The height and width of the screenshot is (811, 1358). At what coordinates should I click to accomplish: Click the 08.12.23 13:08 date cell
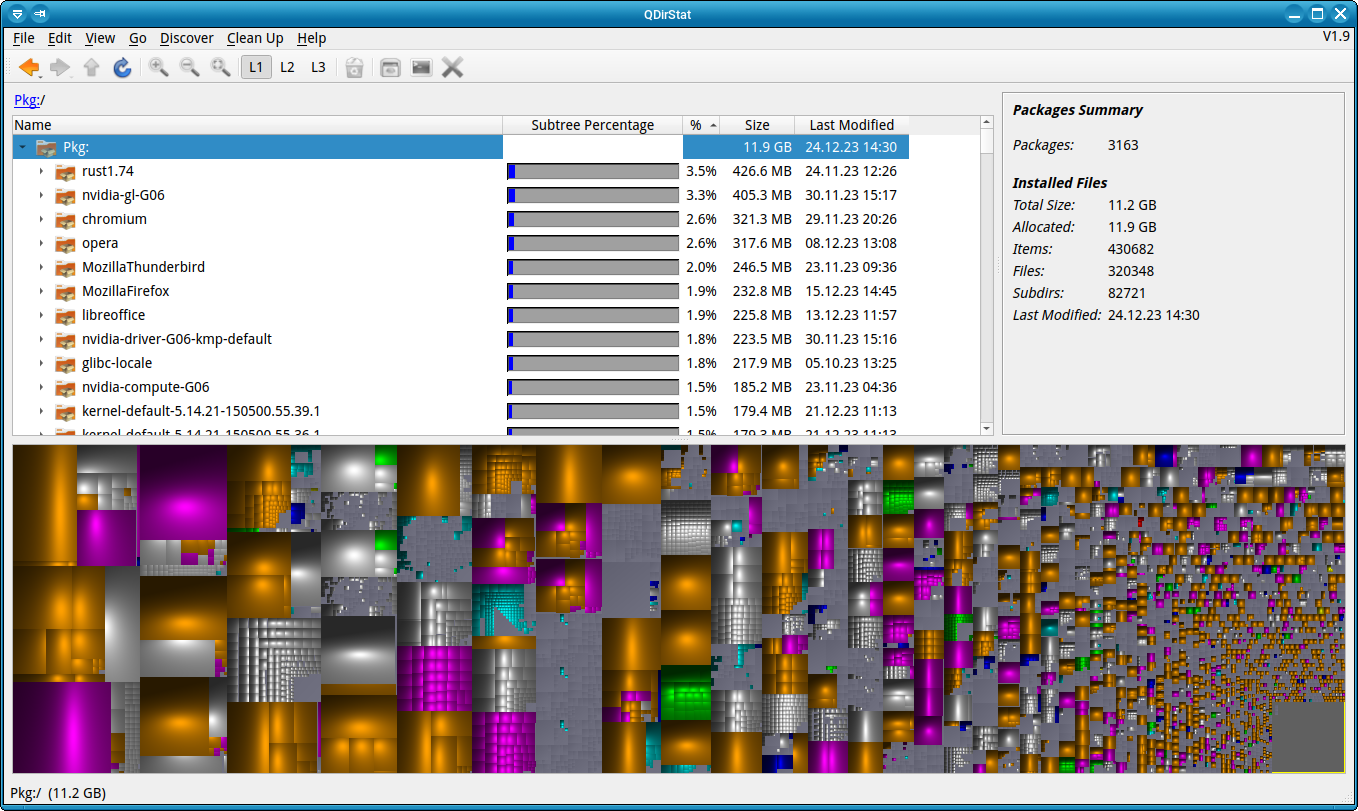click(x=851, y=243)
